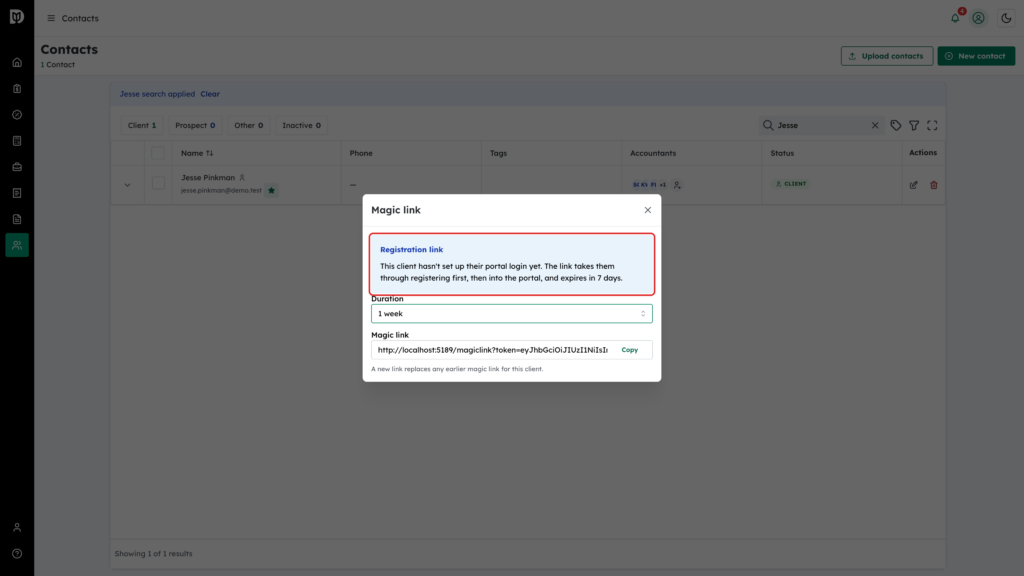Screen dimensions: 1024x576
Task: Open the user account avatar icon
Action: tap(978, 18)
